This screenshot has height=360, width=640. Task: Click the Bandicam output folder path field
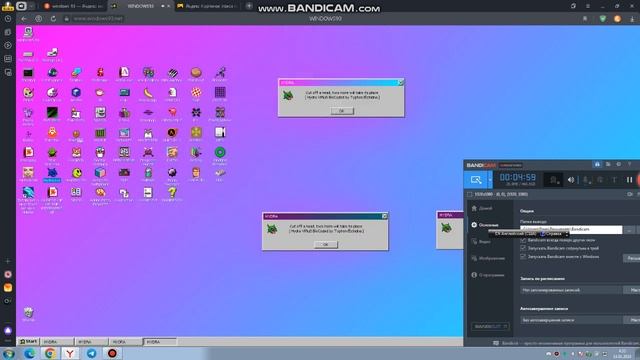tap(571, 230)
